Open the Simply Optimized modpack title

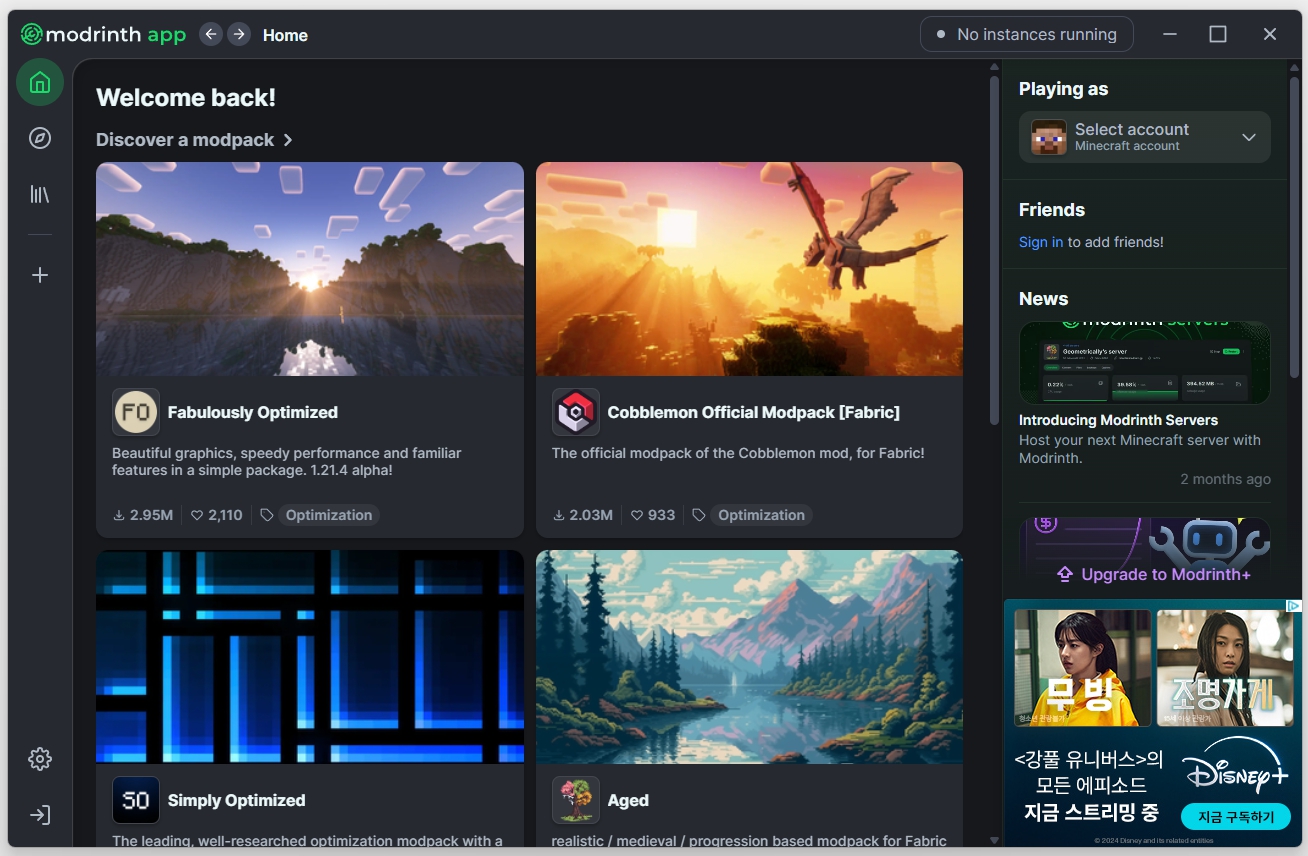click(236, 800)
